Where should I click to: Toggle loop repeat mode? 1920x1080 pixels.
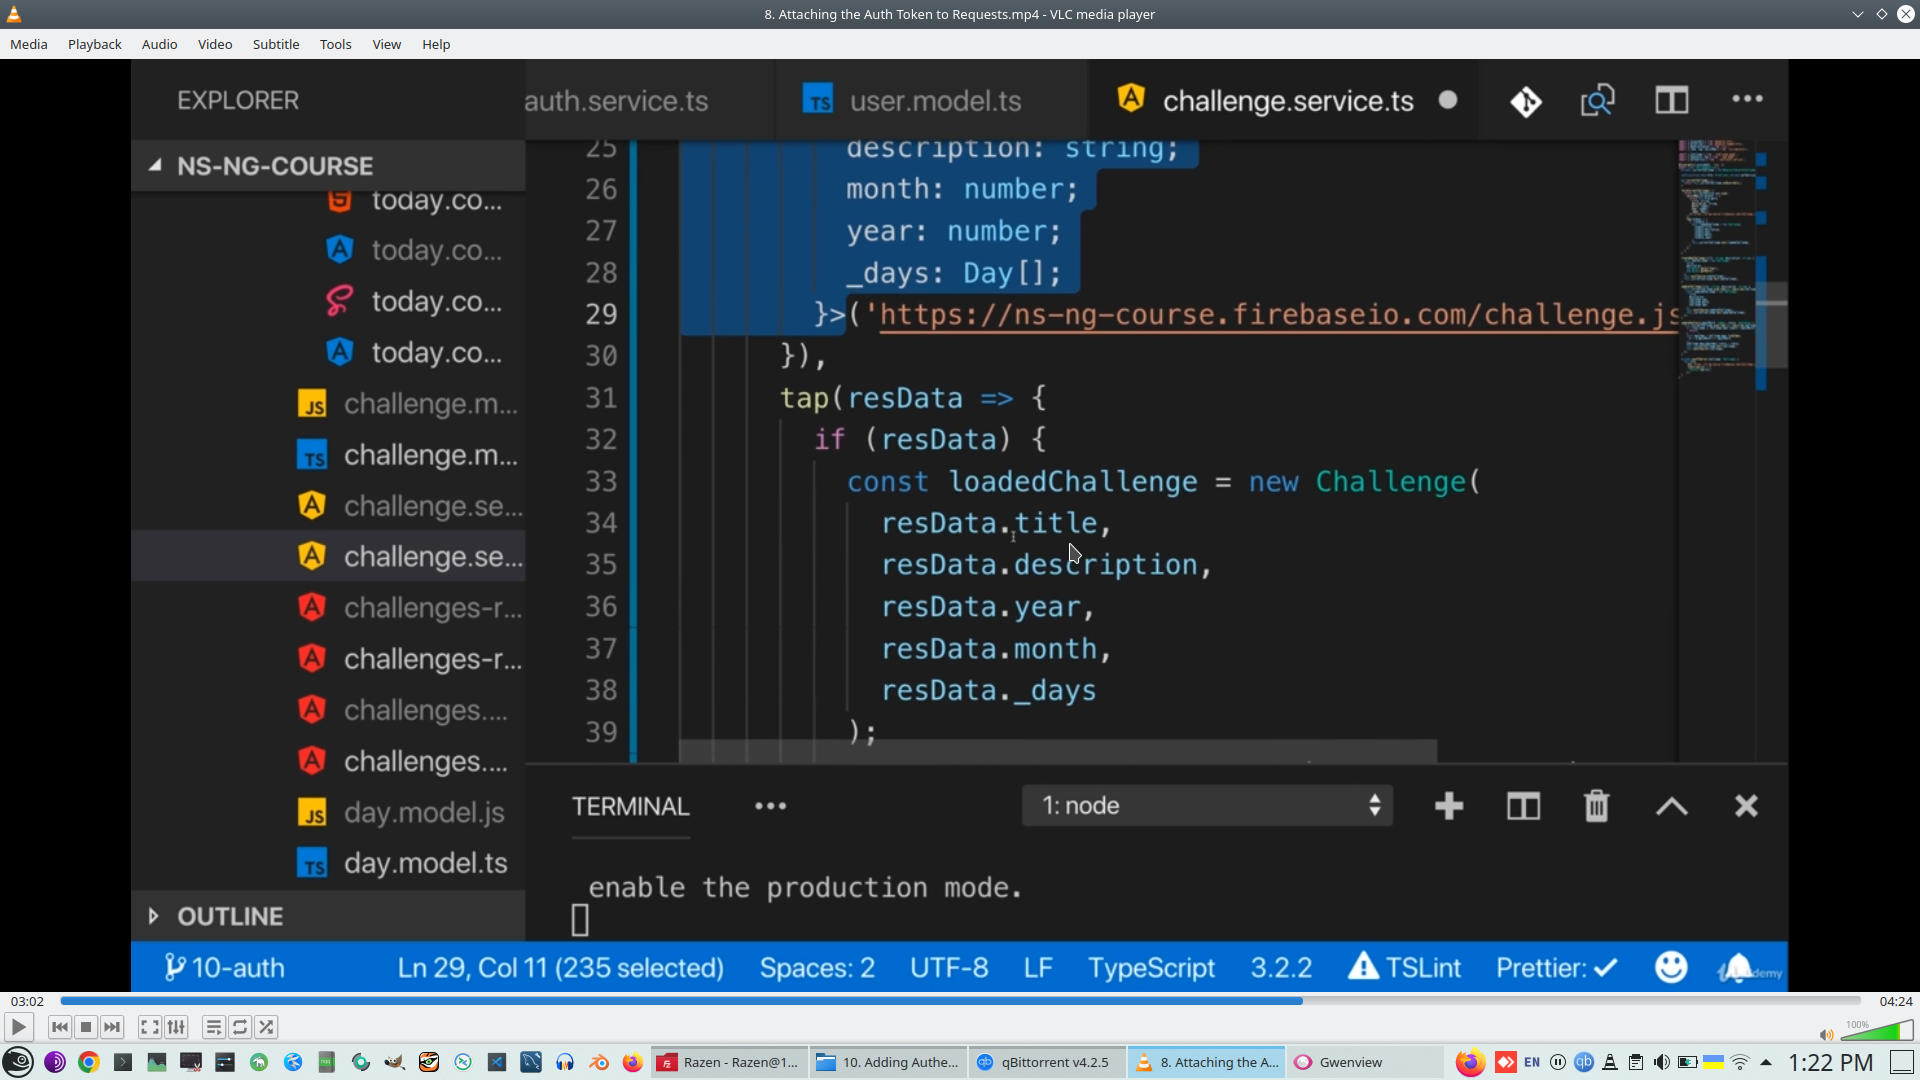pos(240,1027)
